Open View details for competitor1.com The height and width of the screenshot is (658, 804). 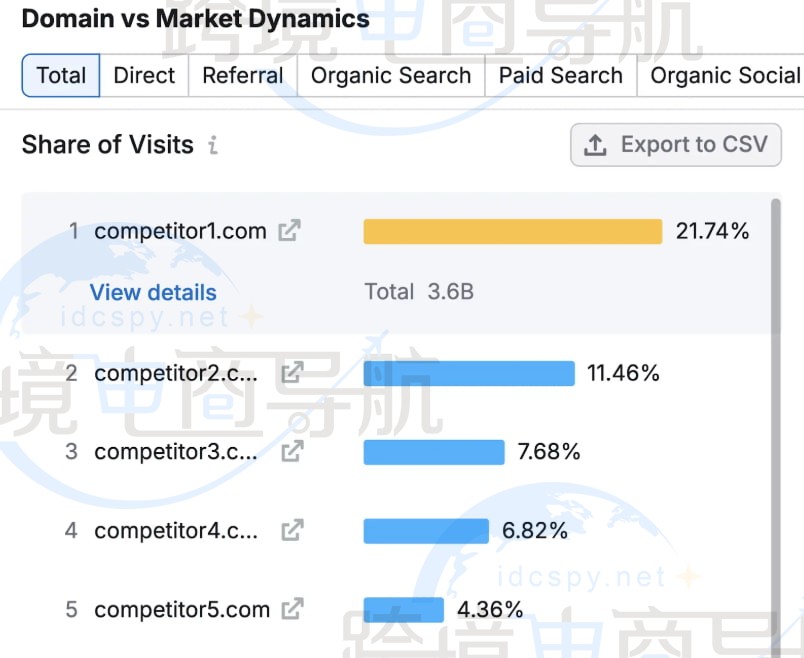[153, 292]
